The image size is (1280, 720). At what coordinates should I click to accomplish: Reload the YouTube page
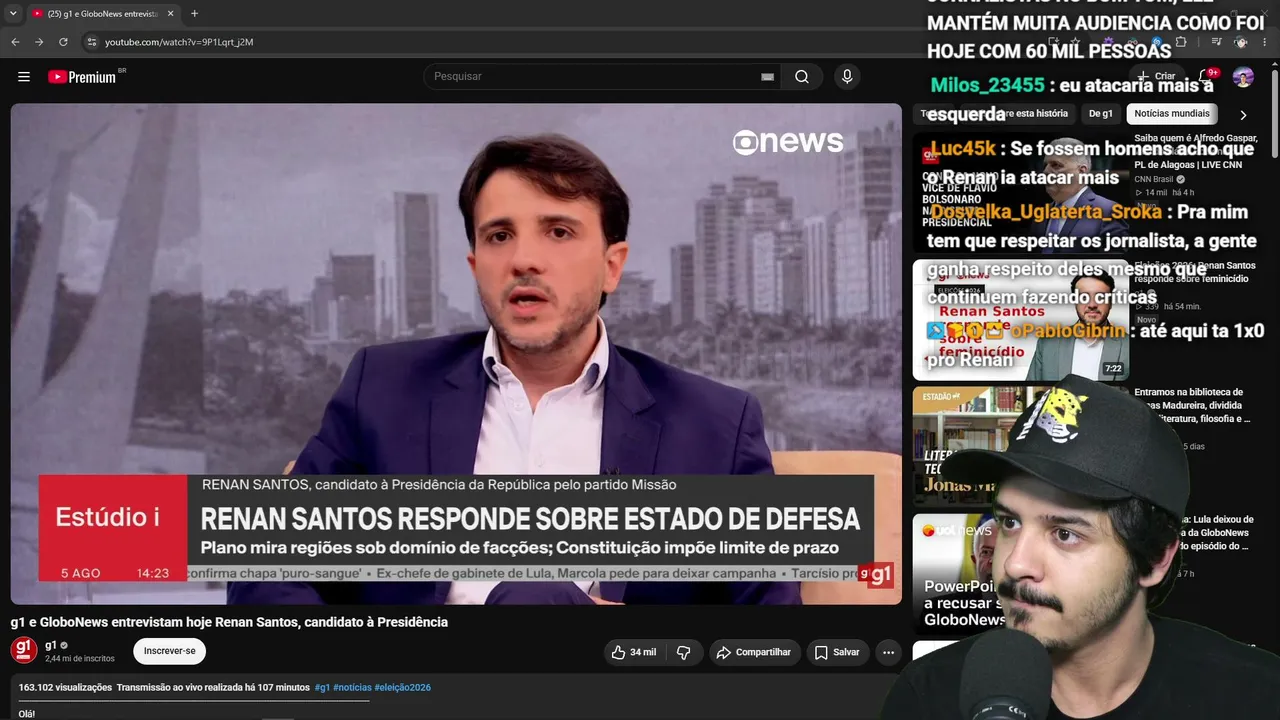(63, 42)
